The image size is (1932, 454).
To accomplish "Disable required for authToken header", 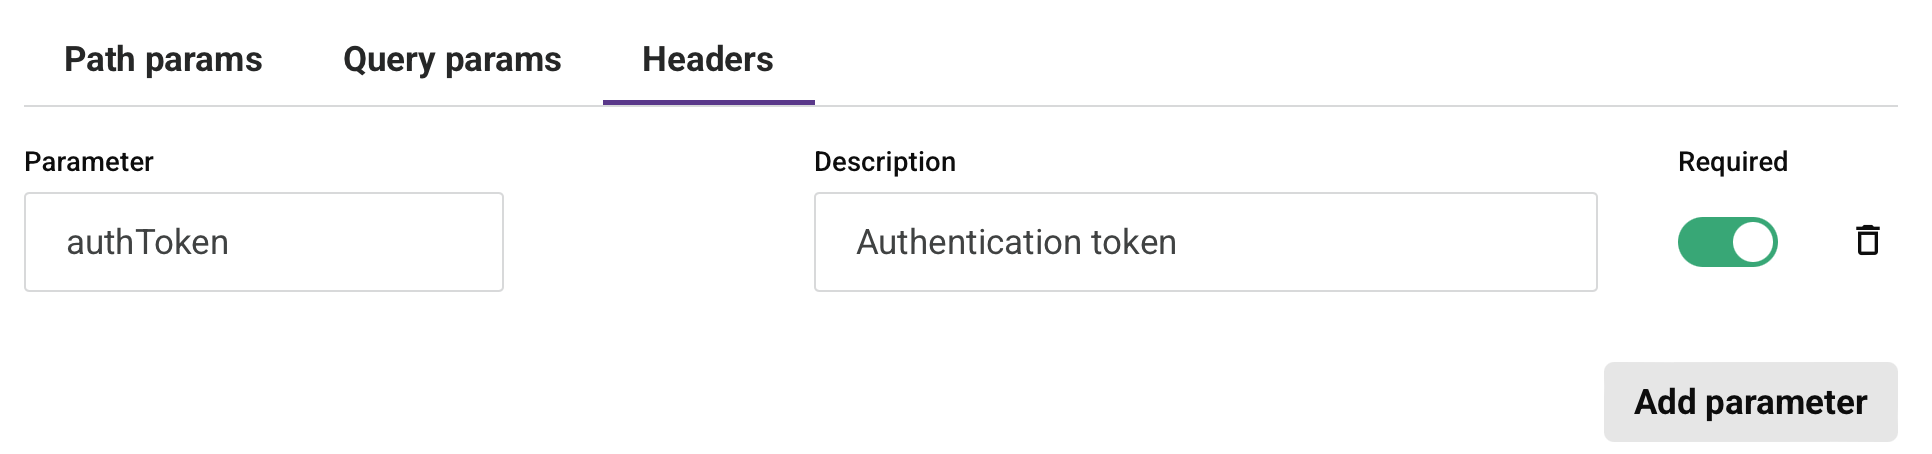I will point(1727,242).
